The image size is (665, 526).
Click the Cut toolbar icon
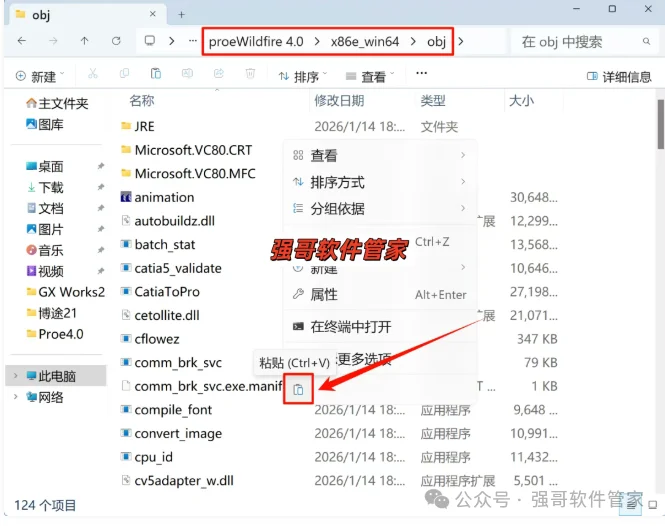[x=92, y=74]
